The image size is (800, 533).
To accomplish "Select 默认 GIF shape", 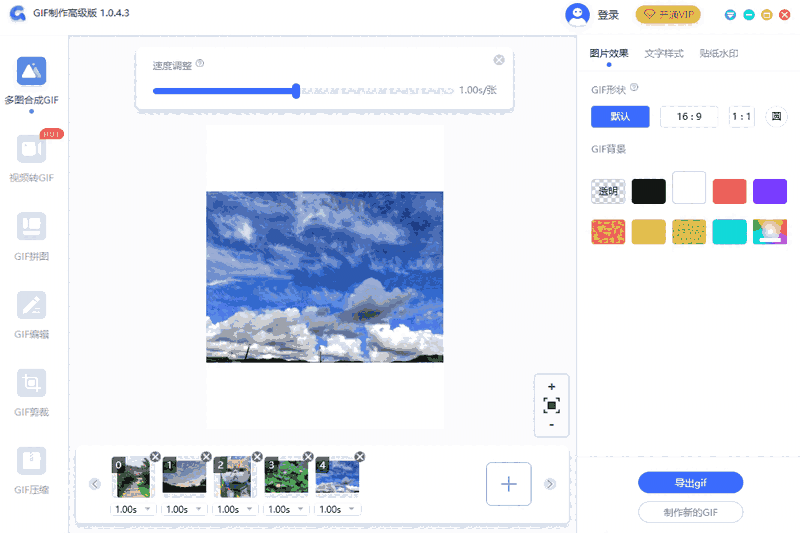I will pos(620,116).
